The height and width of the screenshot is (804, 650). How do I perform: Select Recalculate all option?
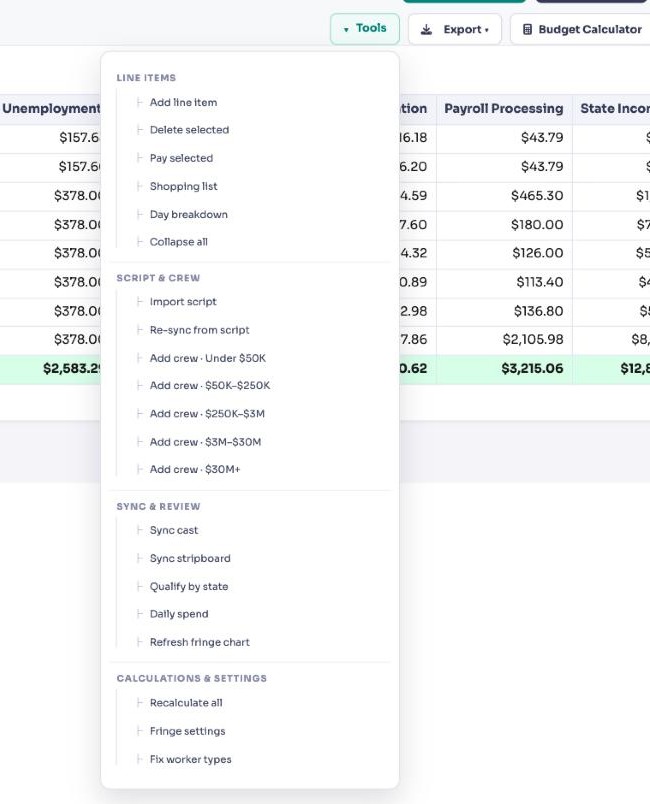click(186, 702)
